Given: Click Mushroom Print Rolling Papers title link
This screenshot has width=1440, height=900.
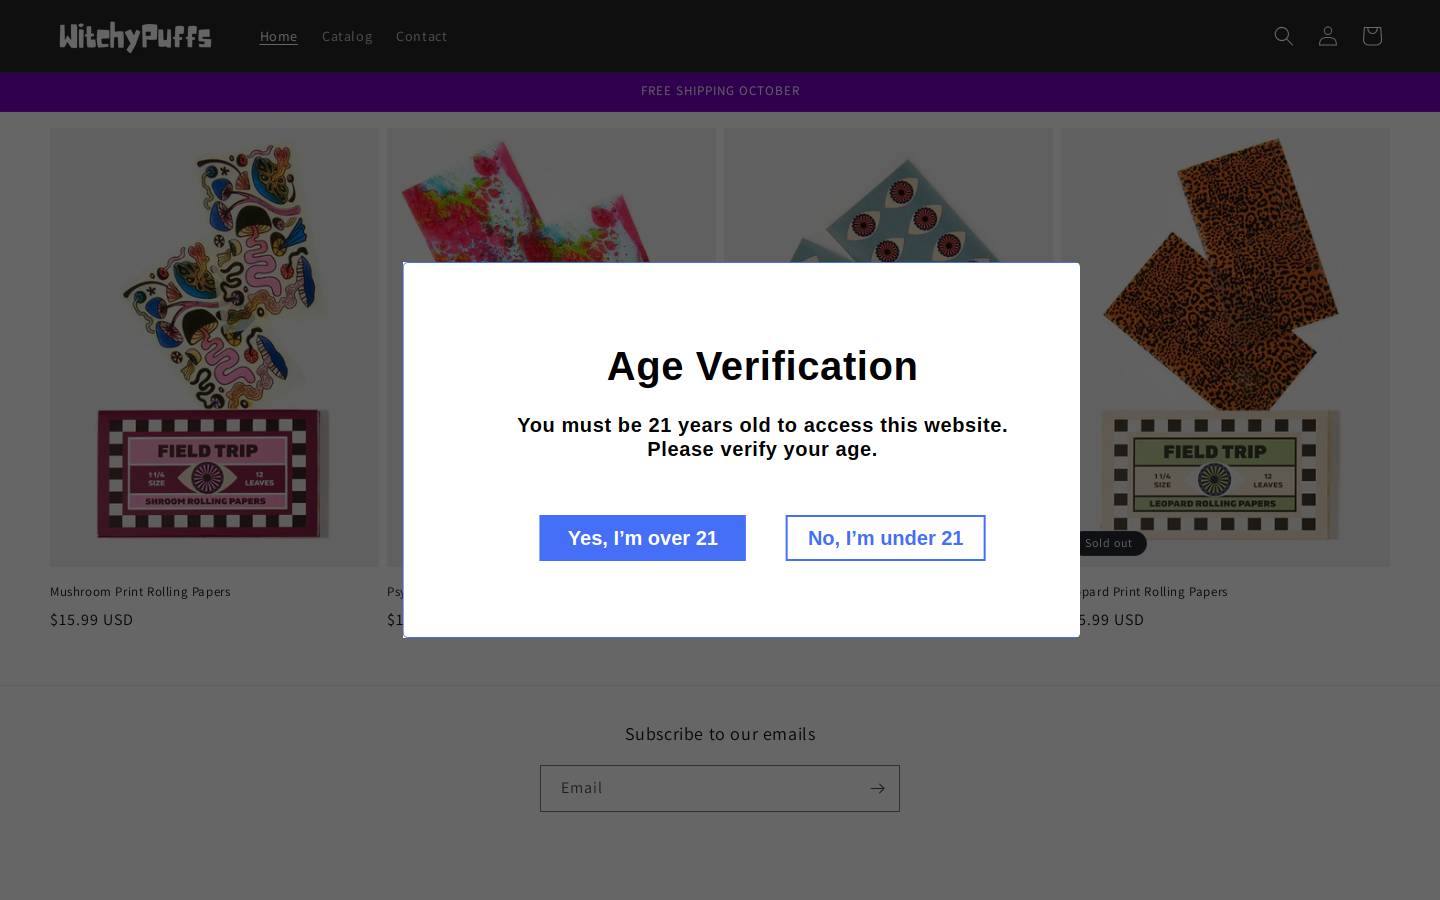Looking at the screenshot, I should [x=140, y=592].
